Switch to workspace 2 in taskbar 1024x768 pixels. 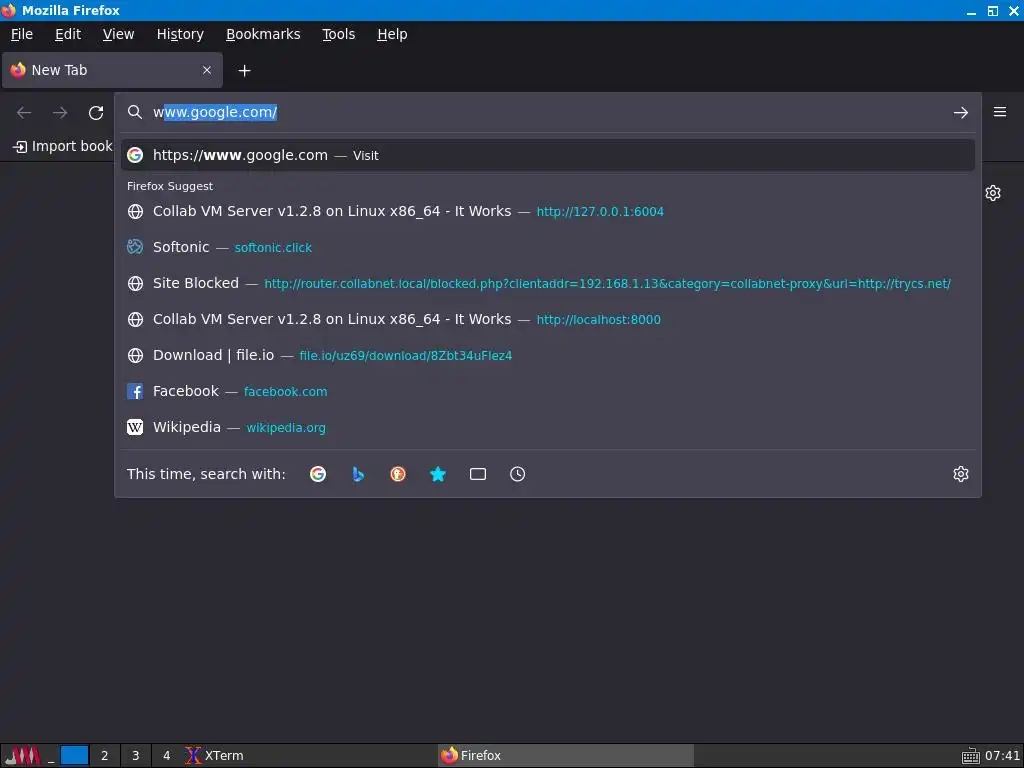(104, 756)
